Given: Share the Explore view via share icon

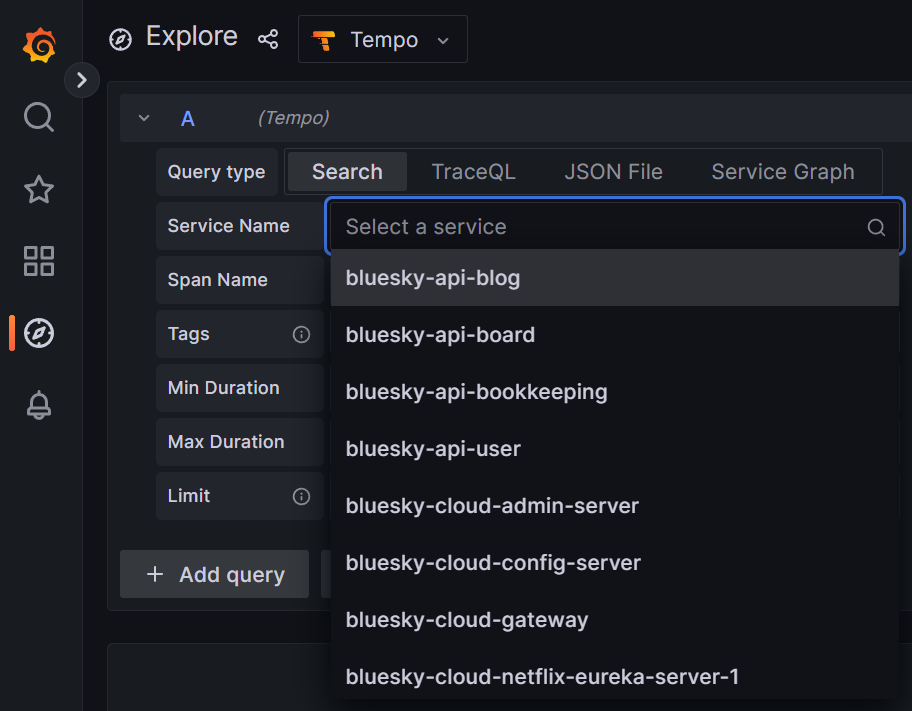Looking at the screenshot, I should click(268, 40).
